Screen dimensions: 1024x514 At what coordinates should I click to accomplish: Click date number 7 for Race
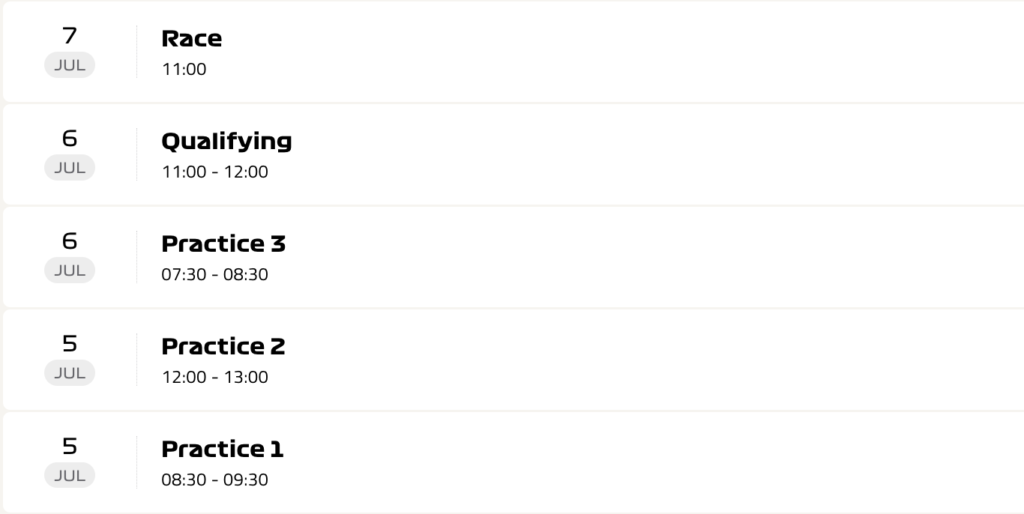[69, 36]
